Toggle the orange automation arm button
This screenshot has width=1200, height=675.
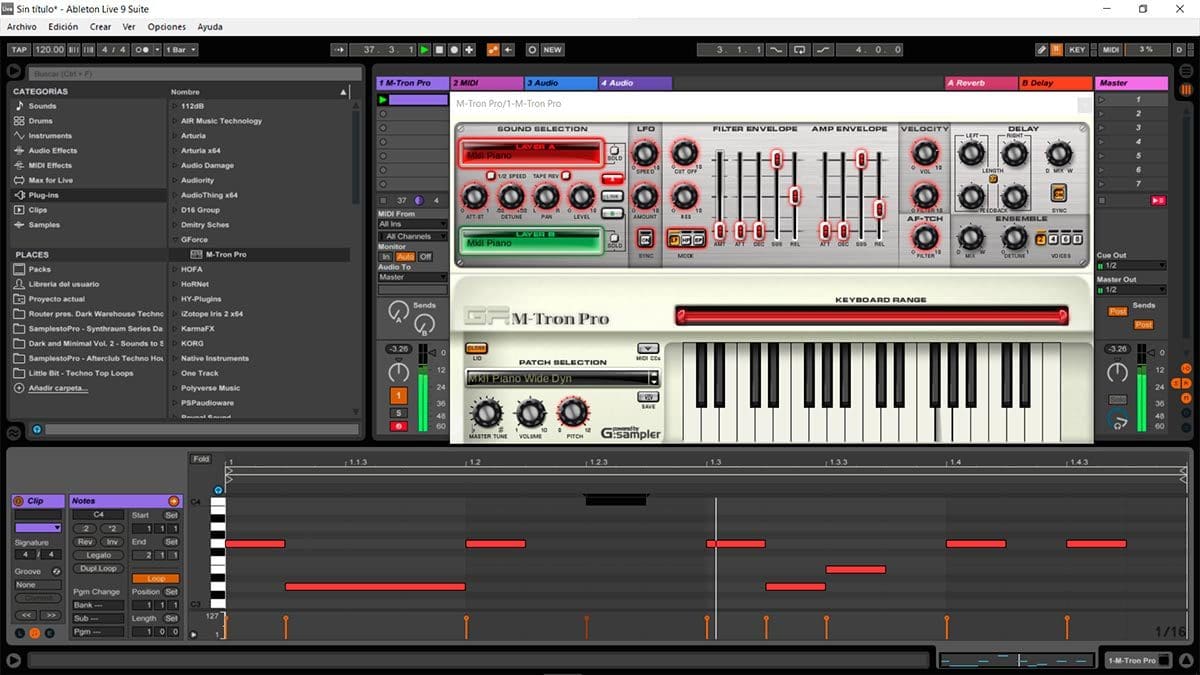[493, 49]
